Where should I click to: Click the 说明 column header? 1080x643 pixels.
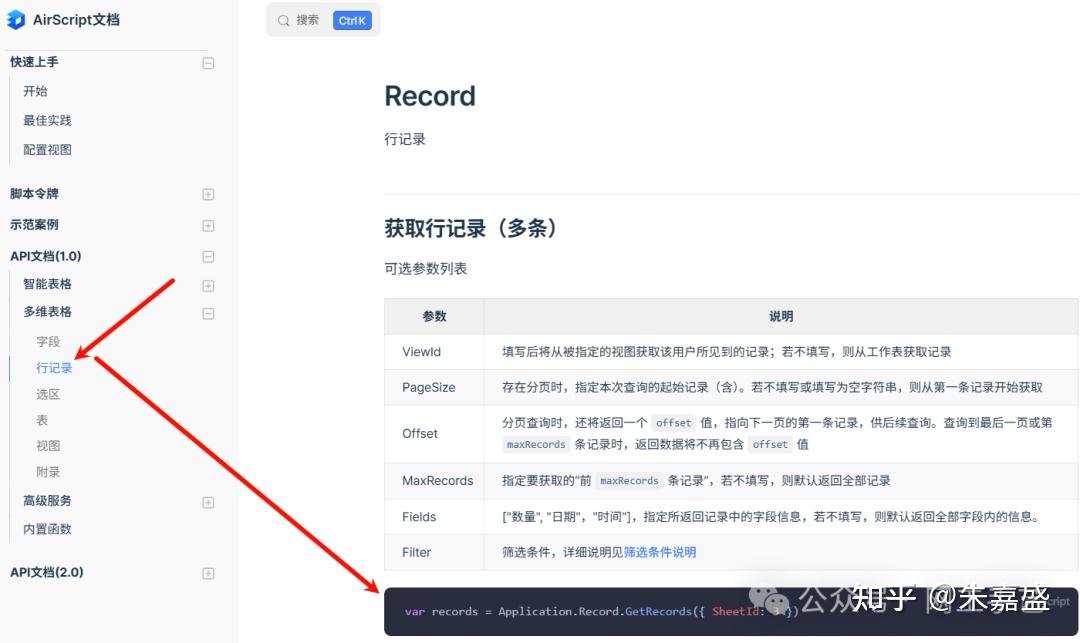click(781, 316)
